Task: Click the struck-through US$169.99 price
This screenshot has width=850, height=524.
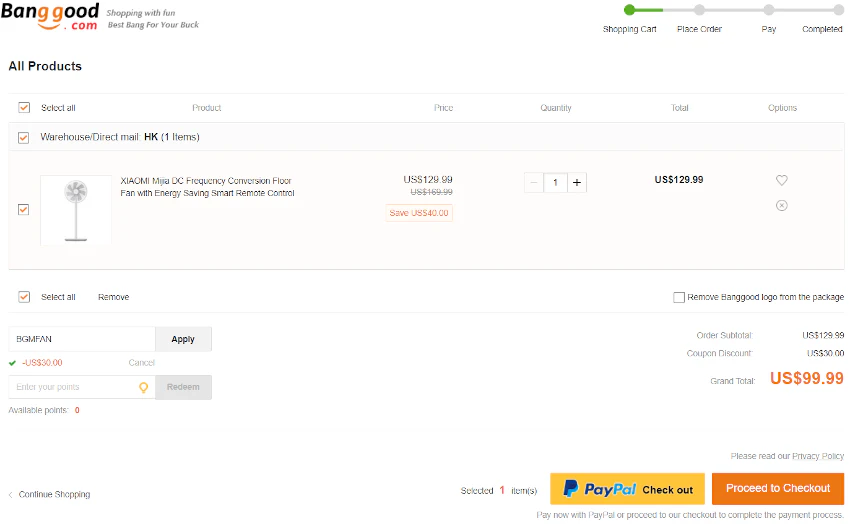Action: [432, 192]
